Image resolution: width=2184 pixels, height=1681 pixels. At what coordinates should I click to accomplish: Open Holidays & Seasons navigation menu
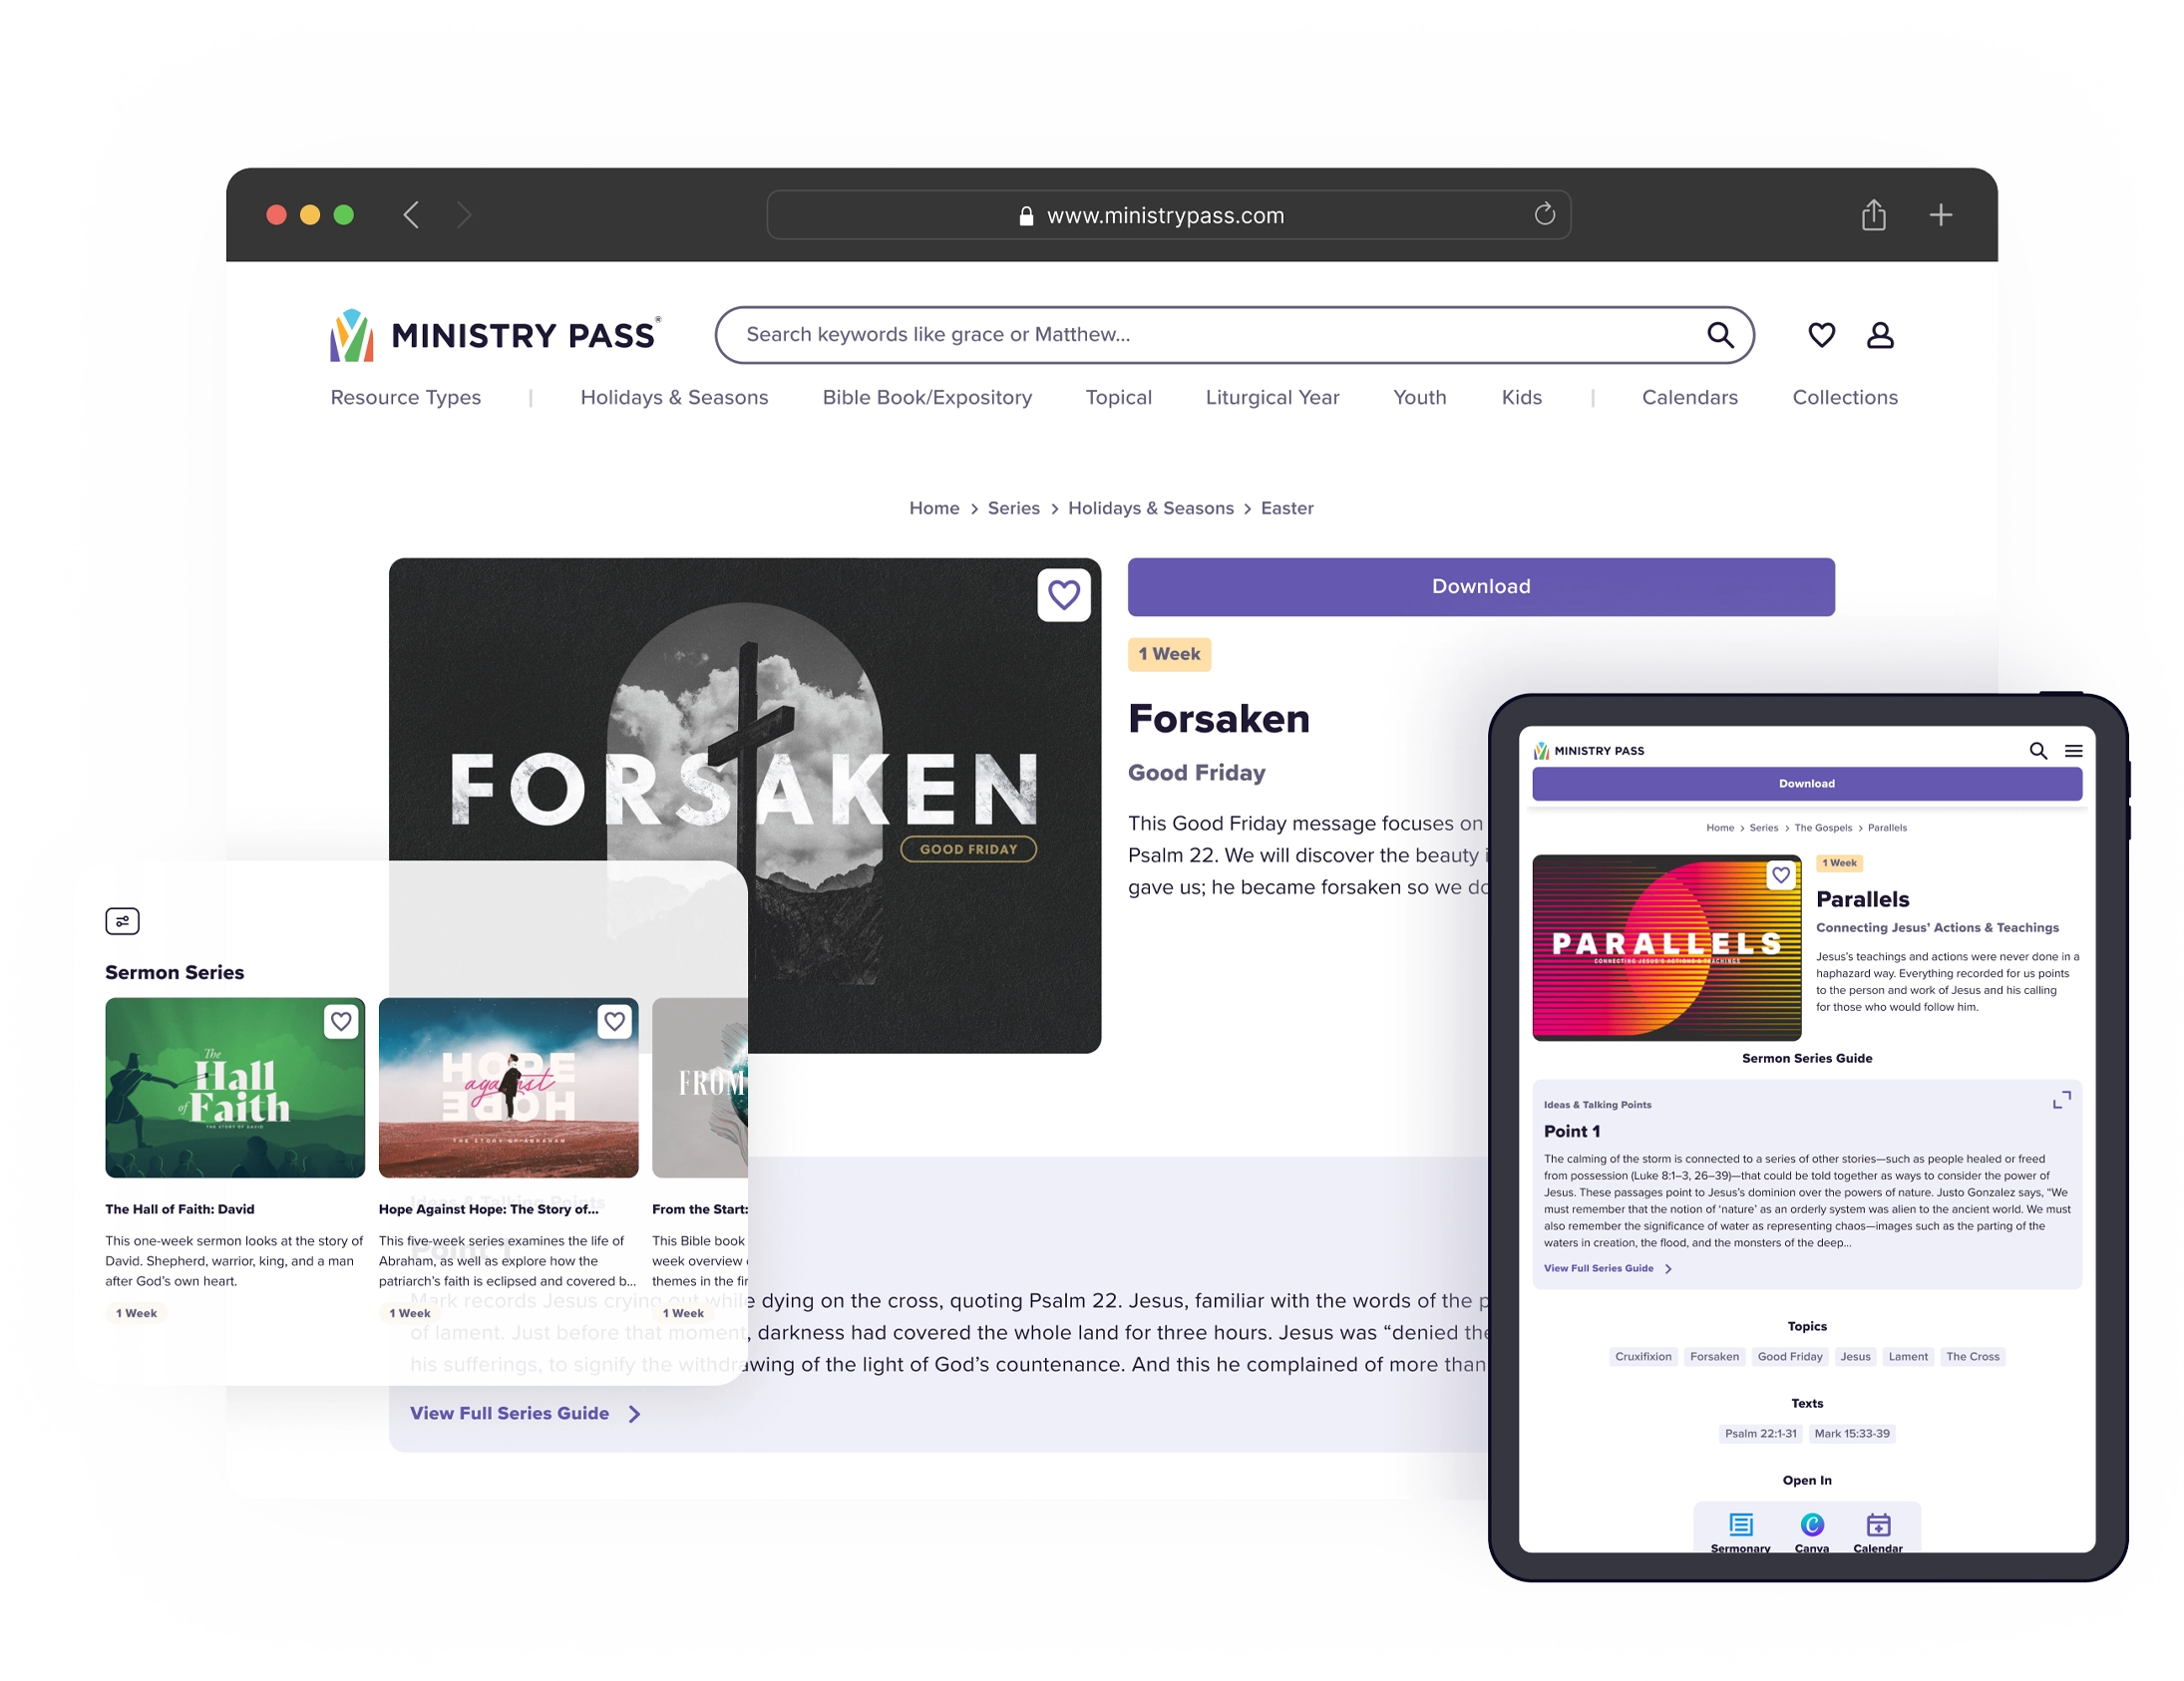(674, 398)
